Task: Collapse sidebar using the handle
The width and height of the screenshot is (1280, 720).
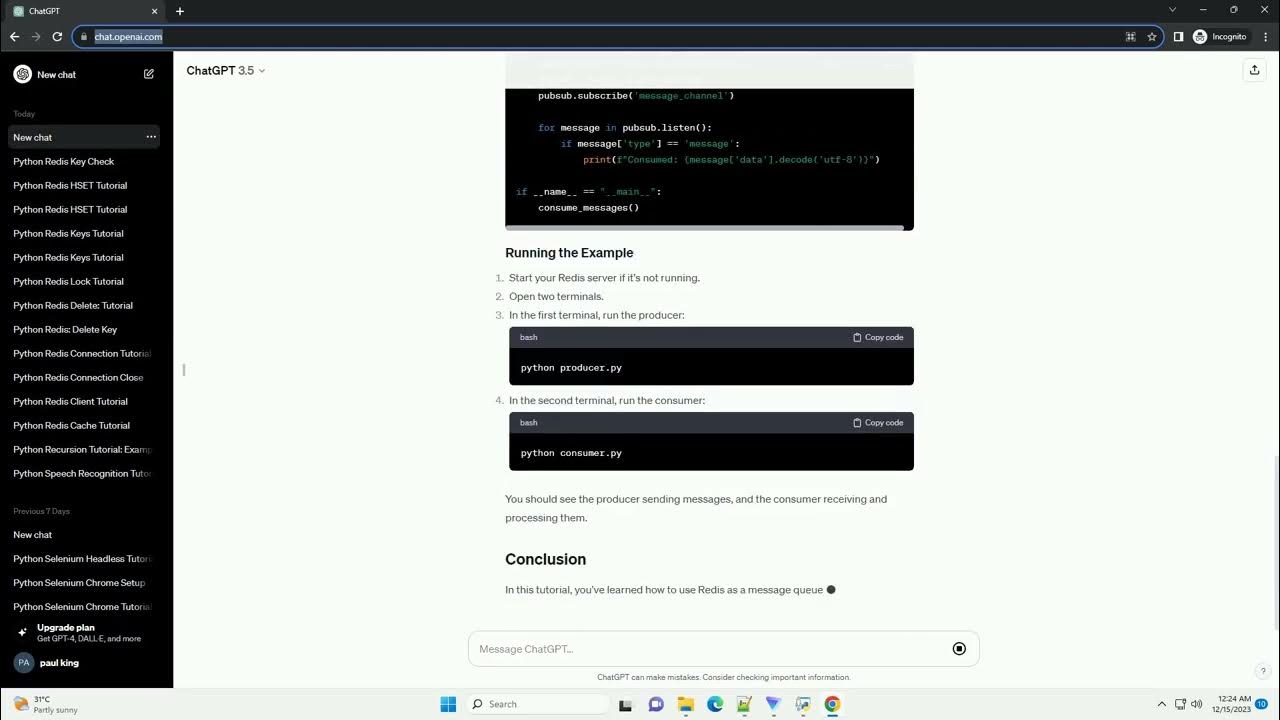Action: pos(184,370)
